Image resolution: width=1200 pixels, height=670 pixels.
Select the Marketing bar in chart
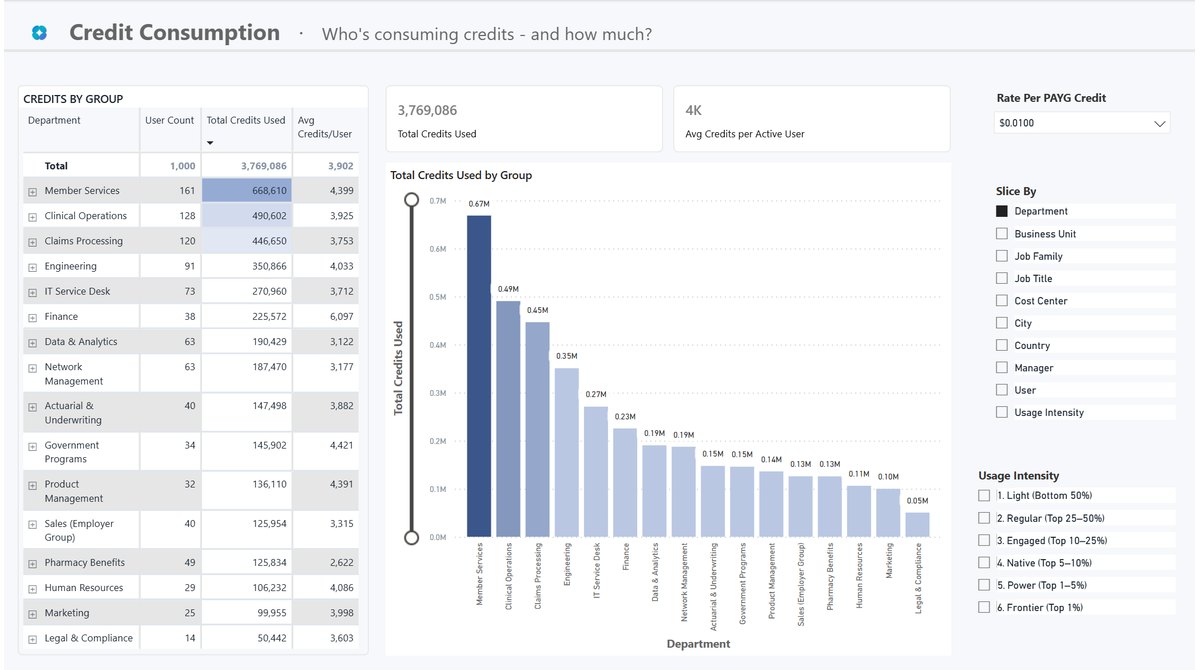pos(888,513)
